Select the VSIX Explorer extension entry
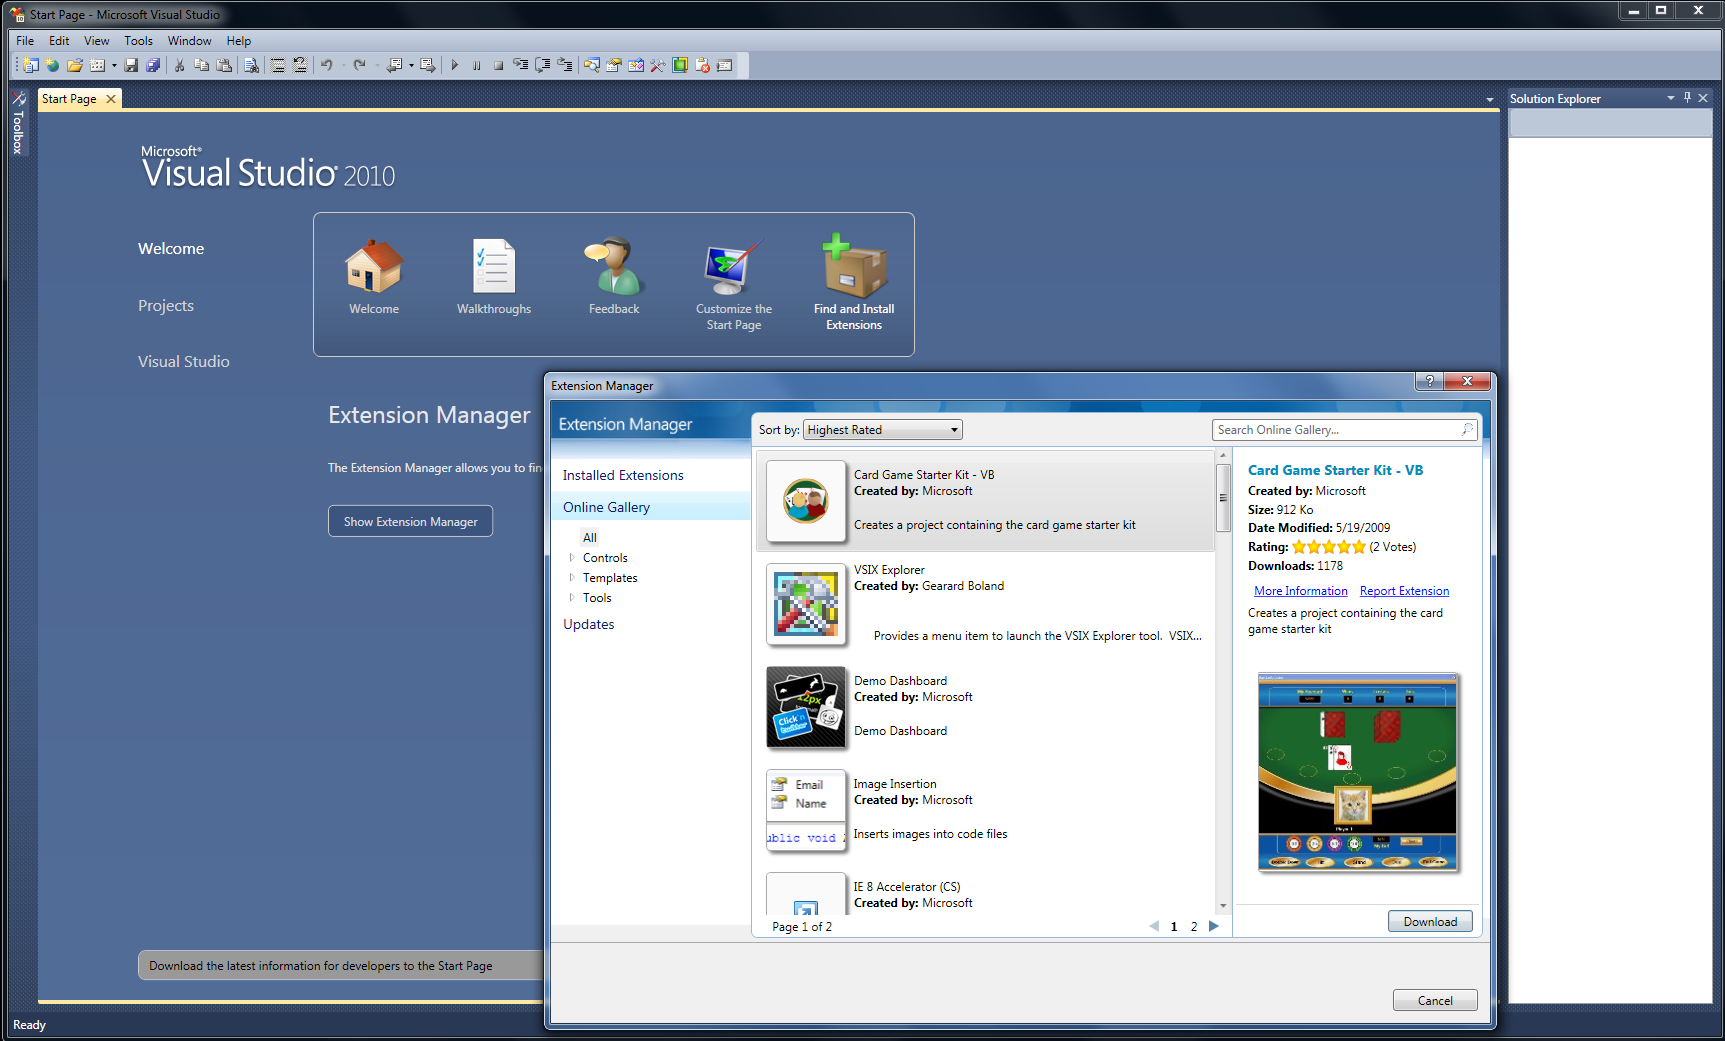 tap(985, 607)
